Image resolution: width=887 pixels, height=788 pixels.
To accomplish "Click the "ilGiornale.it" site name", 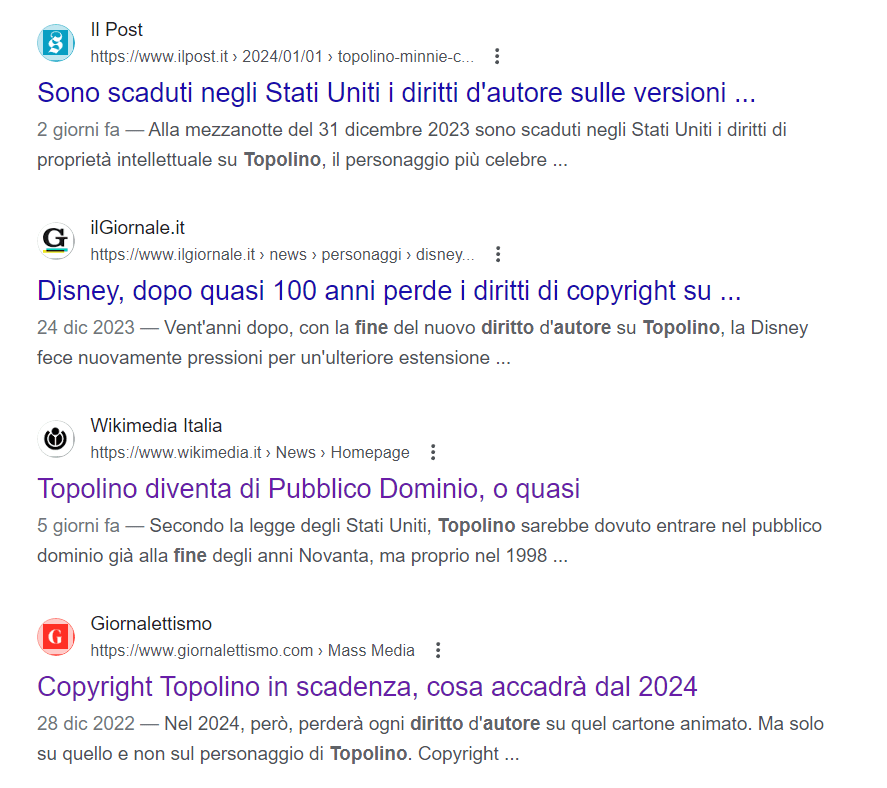I will click(137, 227).
